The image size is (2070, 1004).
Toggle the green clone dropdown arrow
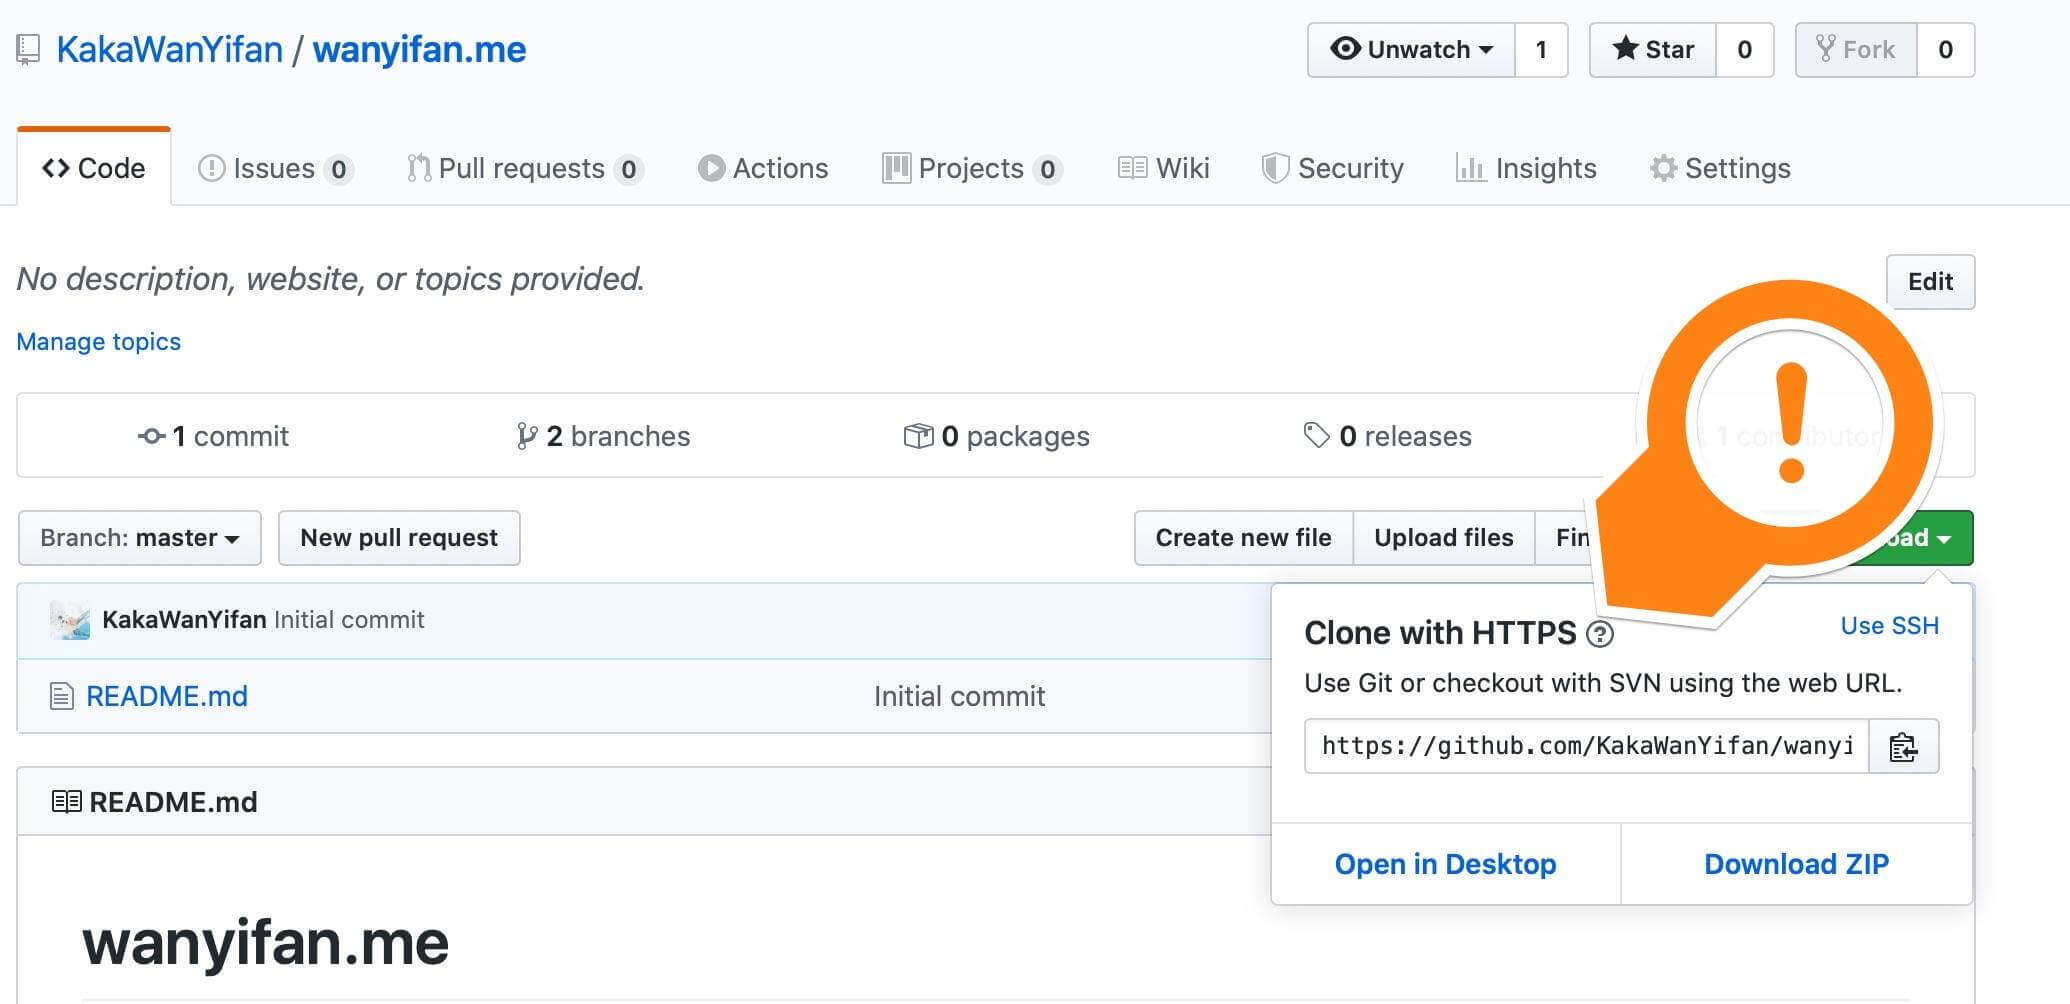tap(1943, 538)
